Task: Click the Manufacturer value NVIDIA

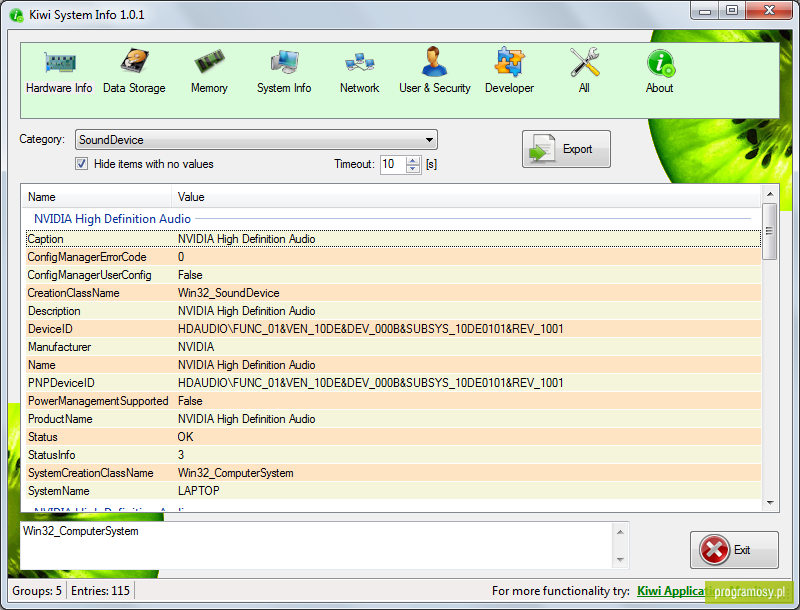Action: coord(196,347)
